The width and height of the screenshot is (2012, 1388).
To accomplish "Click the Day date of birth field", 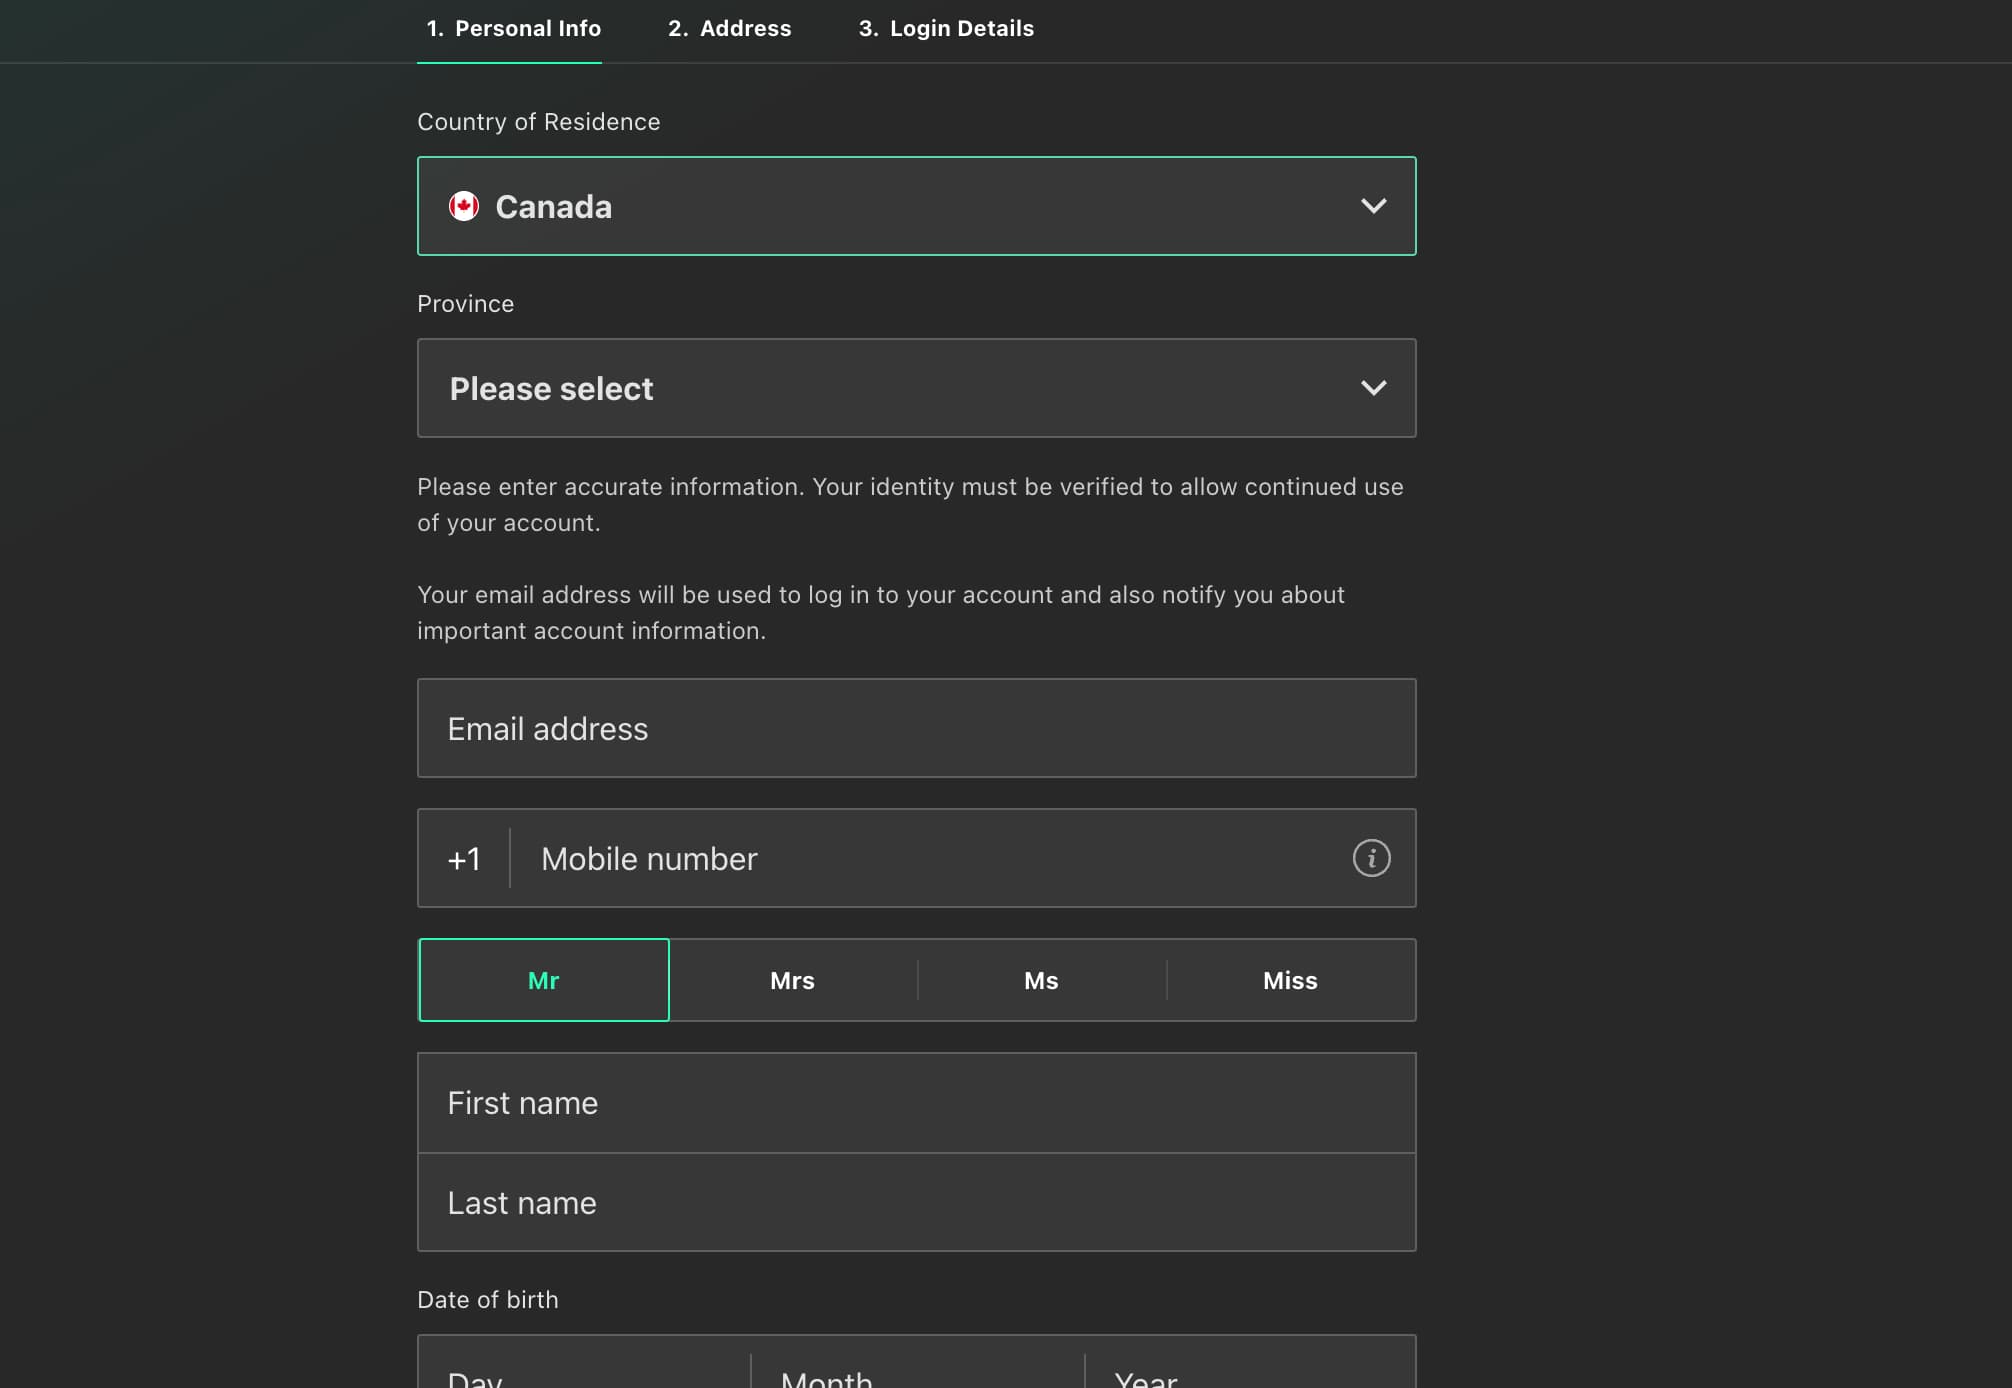I will point(585,1372).
